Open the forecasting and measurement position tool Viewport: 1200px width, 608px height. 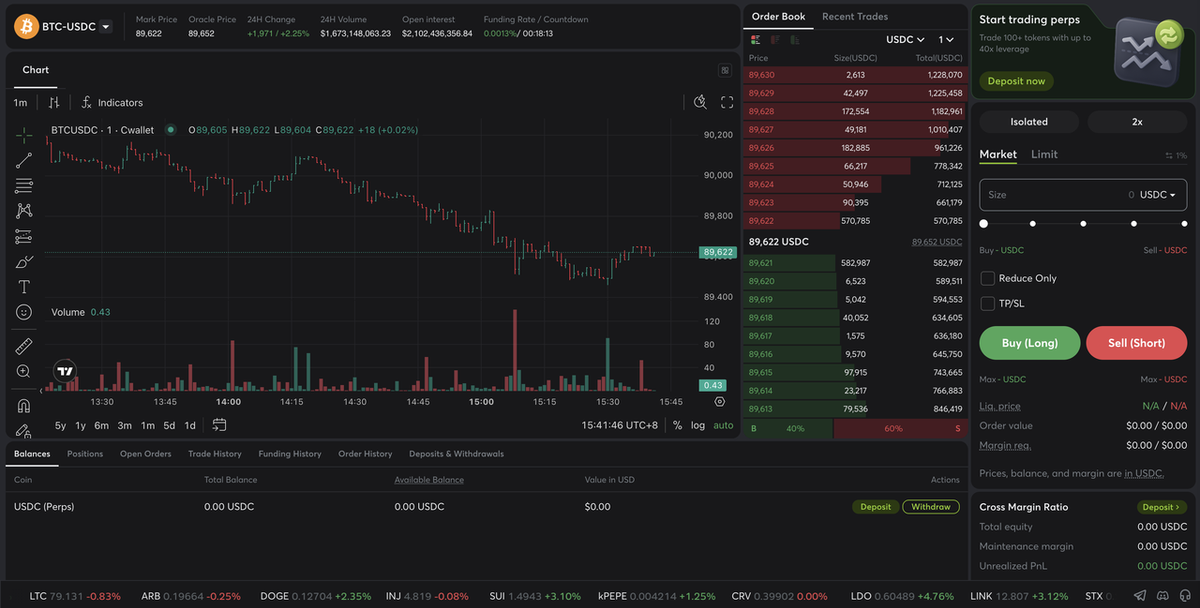point(24,237)
